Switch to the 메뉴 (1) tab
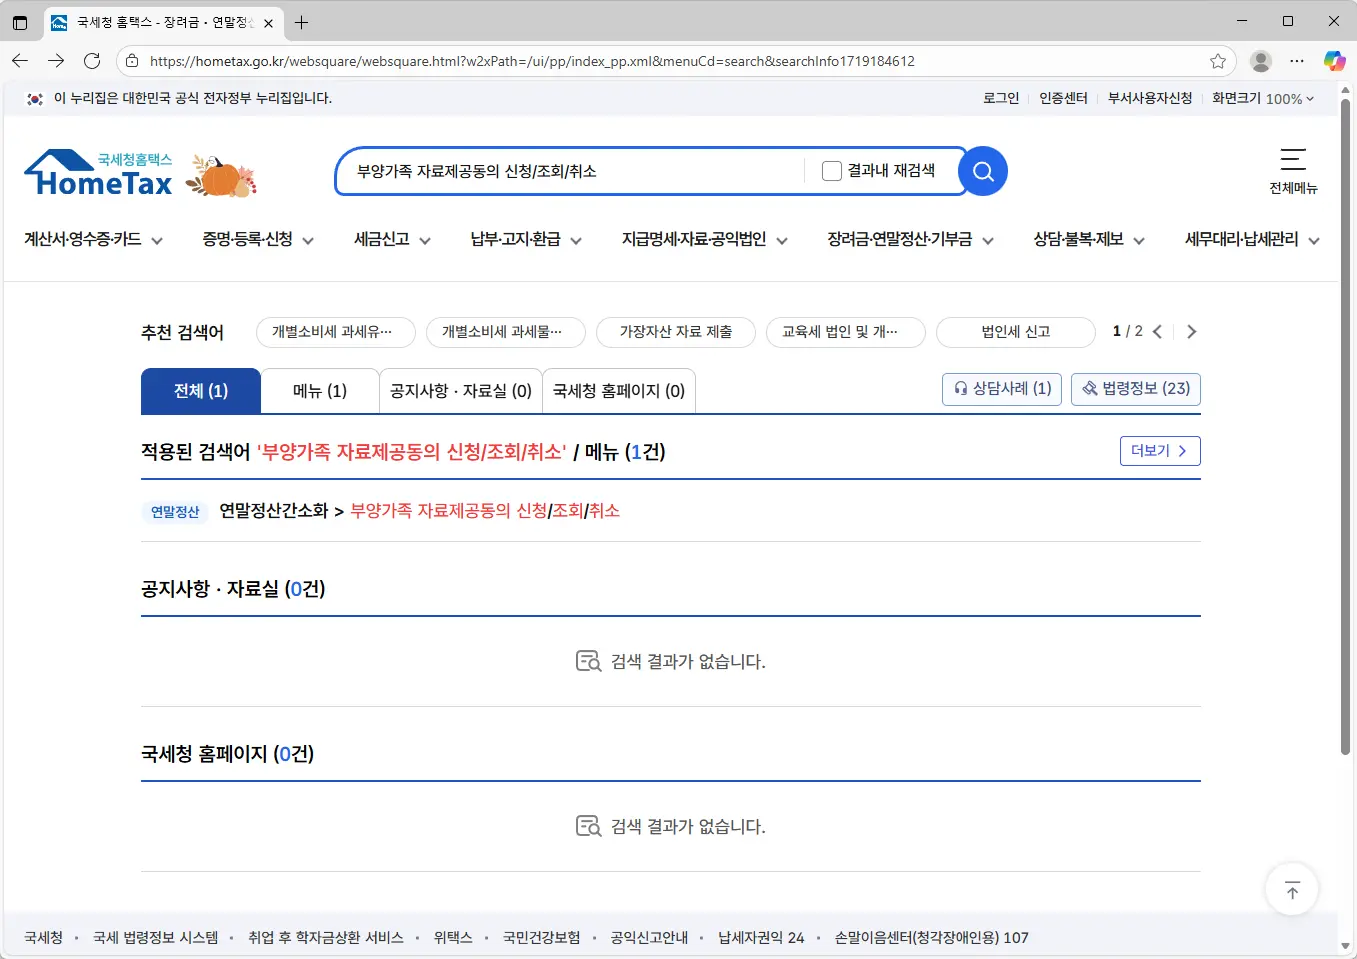Viewport: 1357px width, 959px height. point(319,390)
